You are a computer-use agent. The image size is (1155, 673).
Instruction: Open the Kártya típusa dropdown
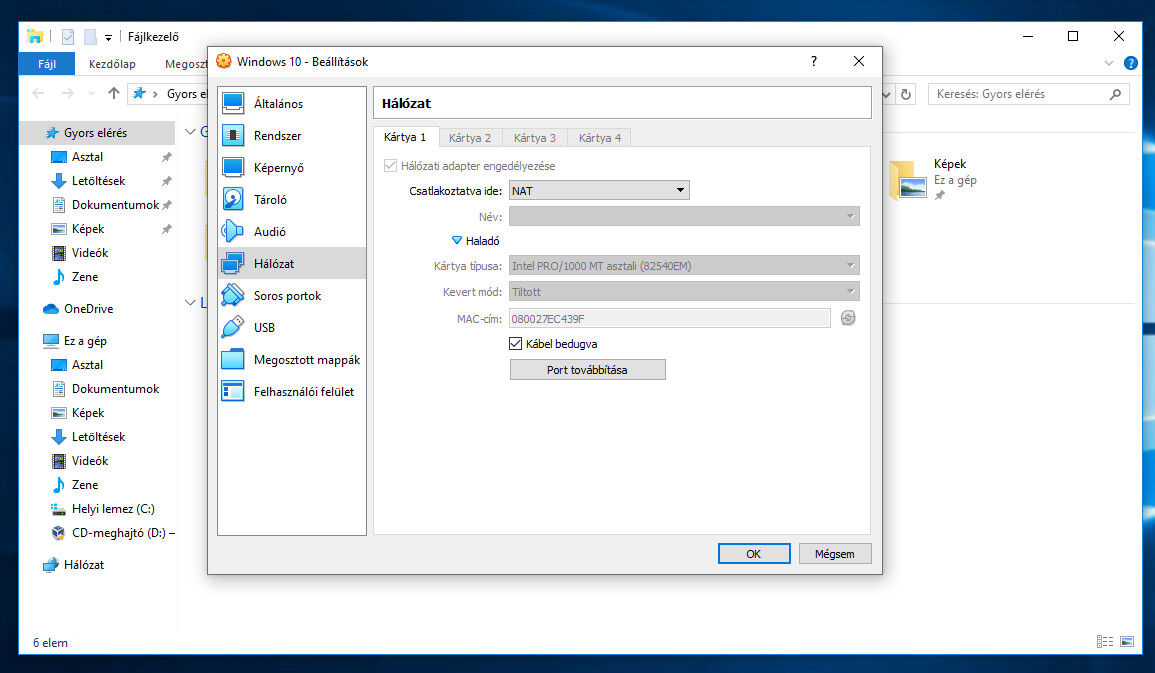pos(684,266)
